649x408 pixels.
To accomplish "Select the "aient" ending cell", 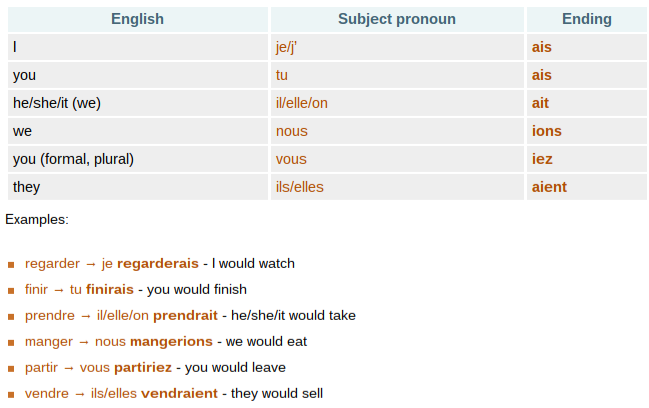I will [549, 187].
